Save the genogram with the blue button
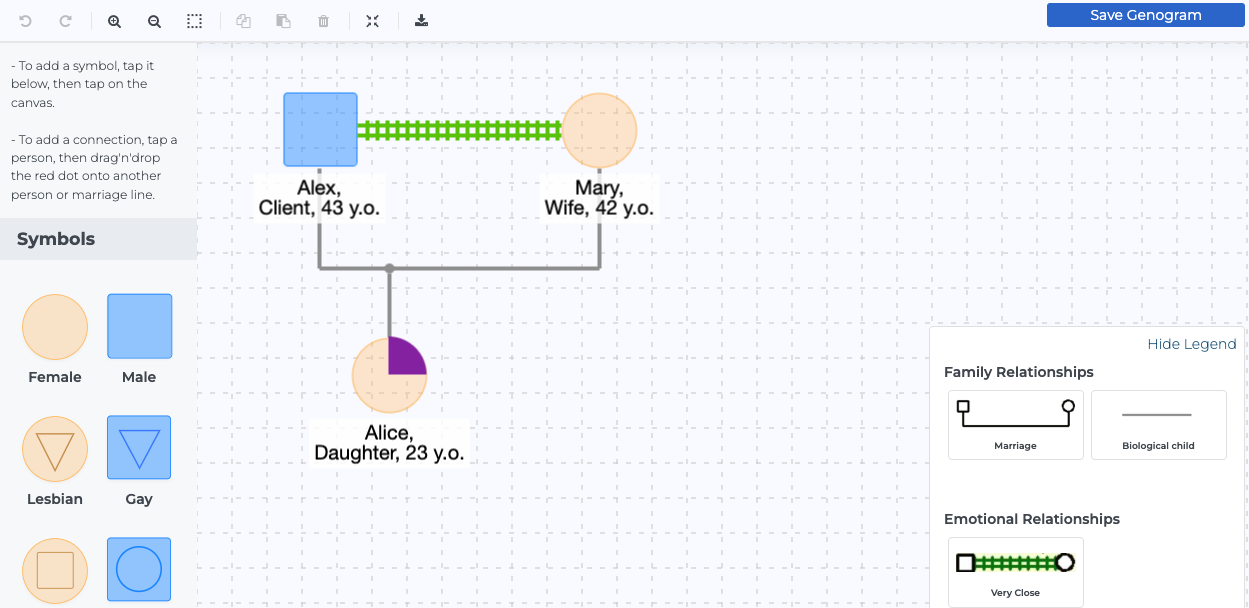This screenshot has width=1249, height=608. [1145, 15]
